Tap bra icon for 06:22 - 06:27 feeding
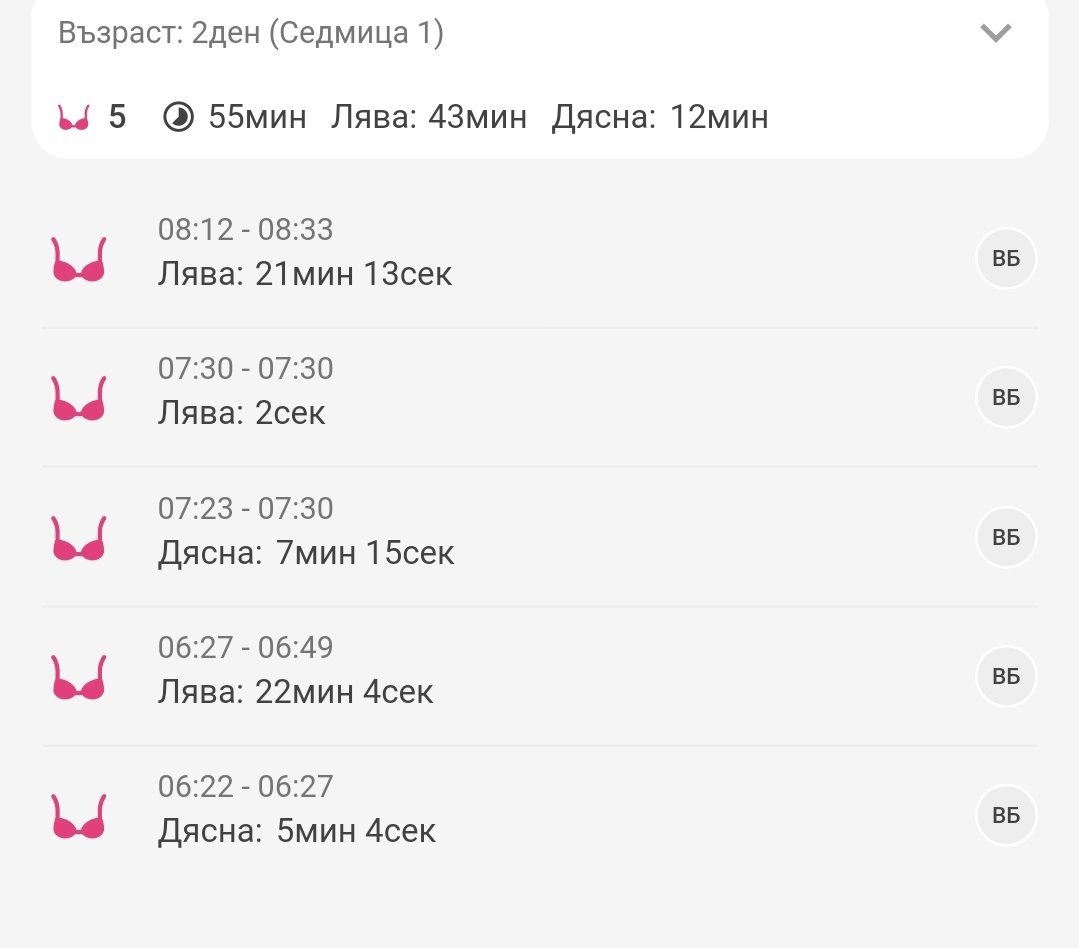 click(79, 816)
